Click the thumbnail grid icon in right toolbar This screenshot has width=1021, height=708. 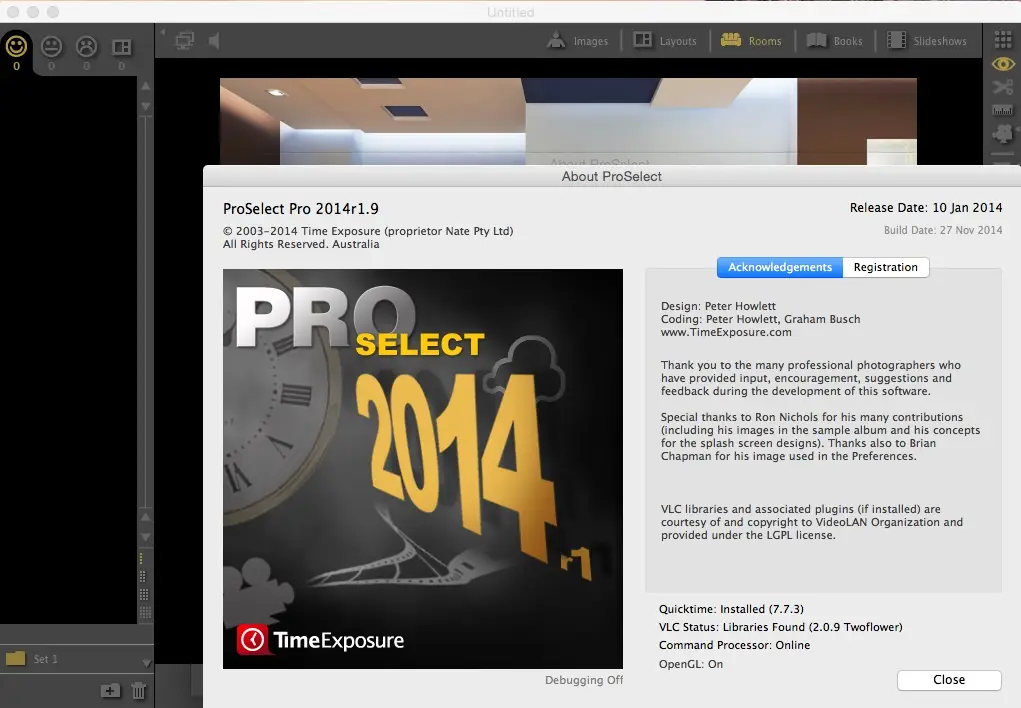(x=1003, y=40)
